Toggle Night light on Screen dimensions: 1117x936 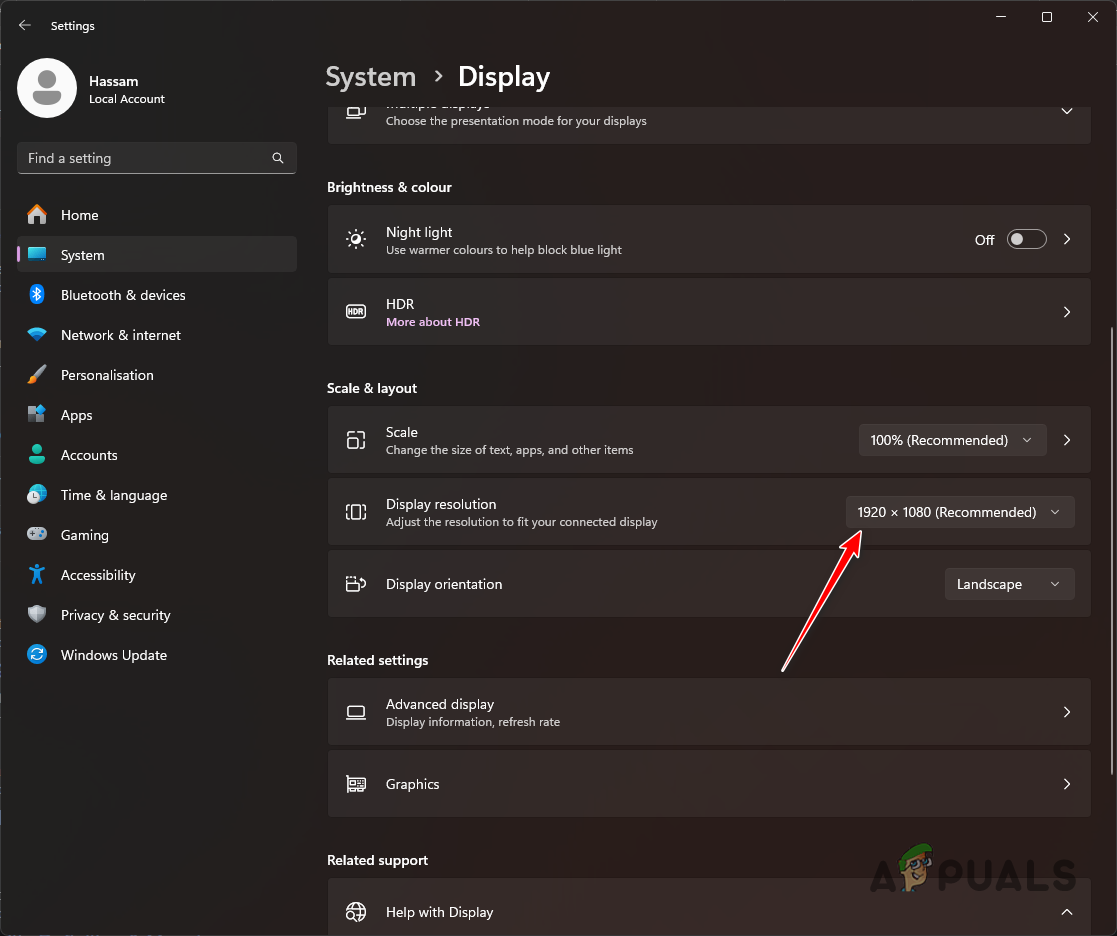tap(1026, 239)
